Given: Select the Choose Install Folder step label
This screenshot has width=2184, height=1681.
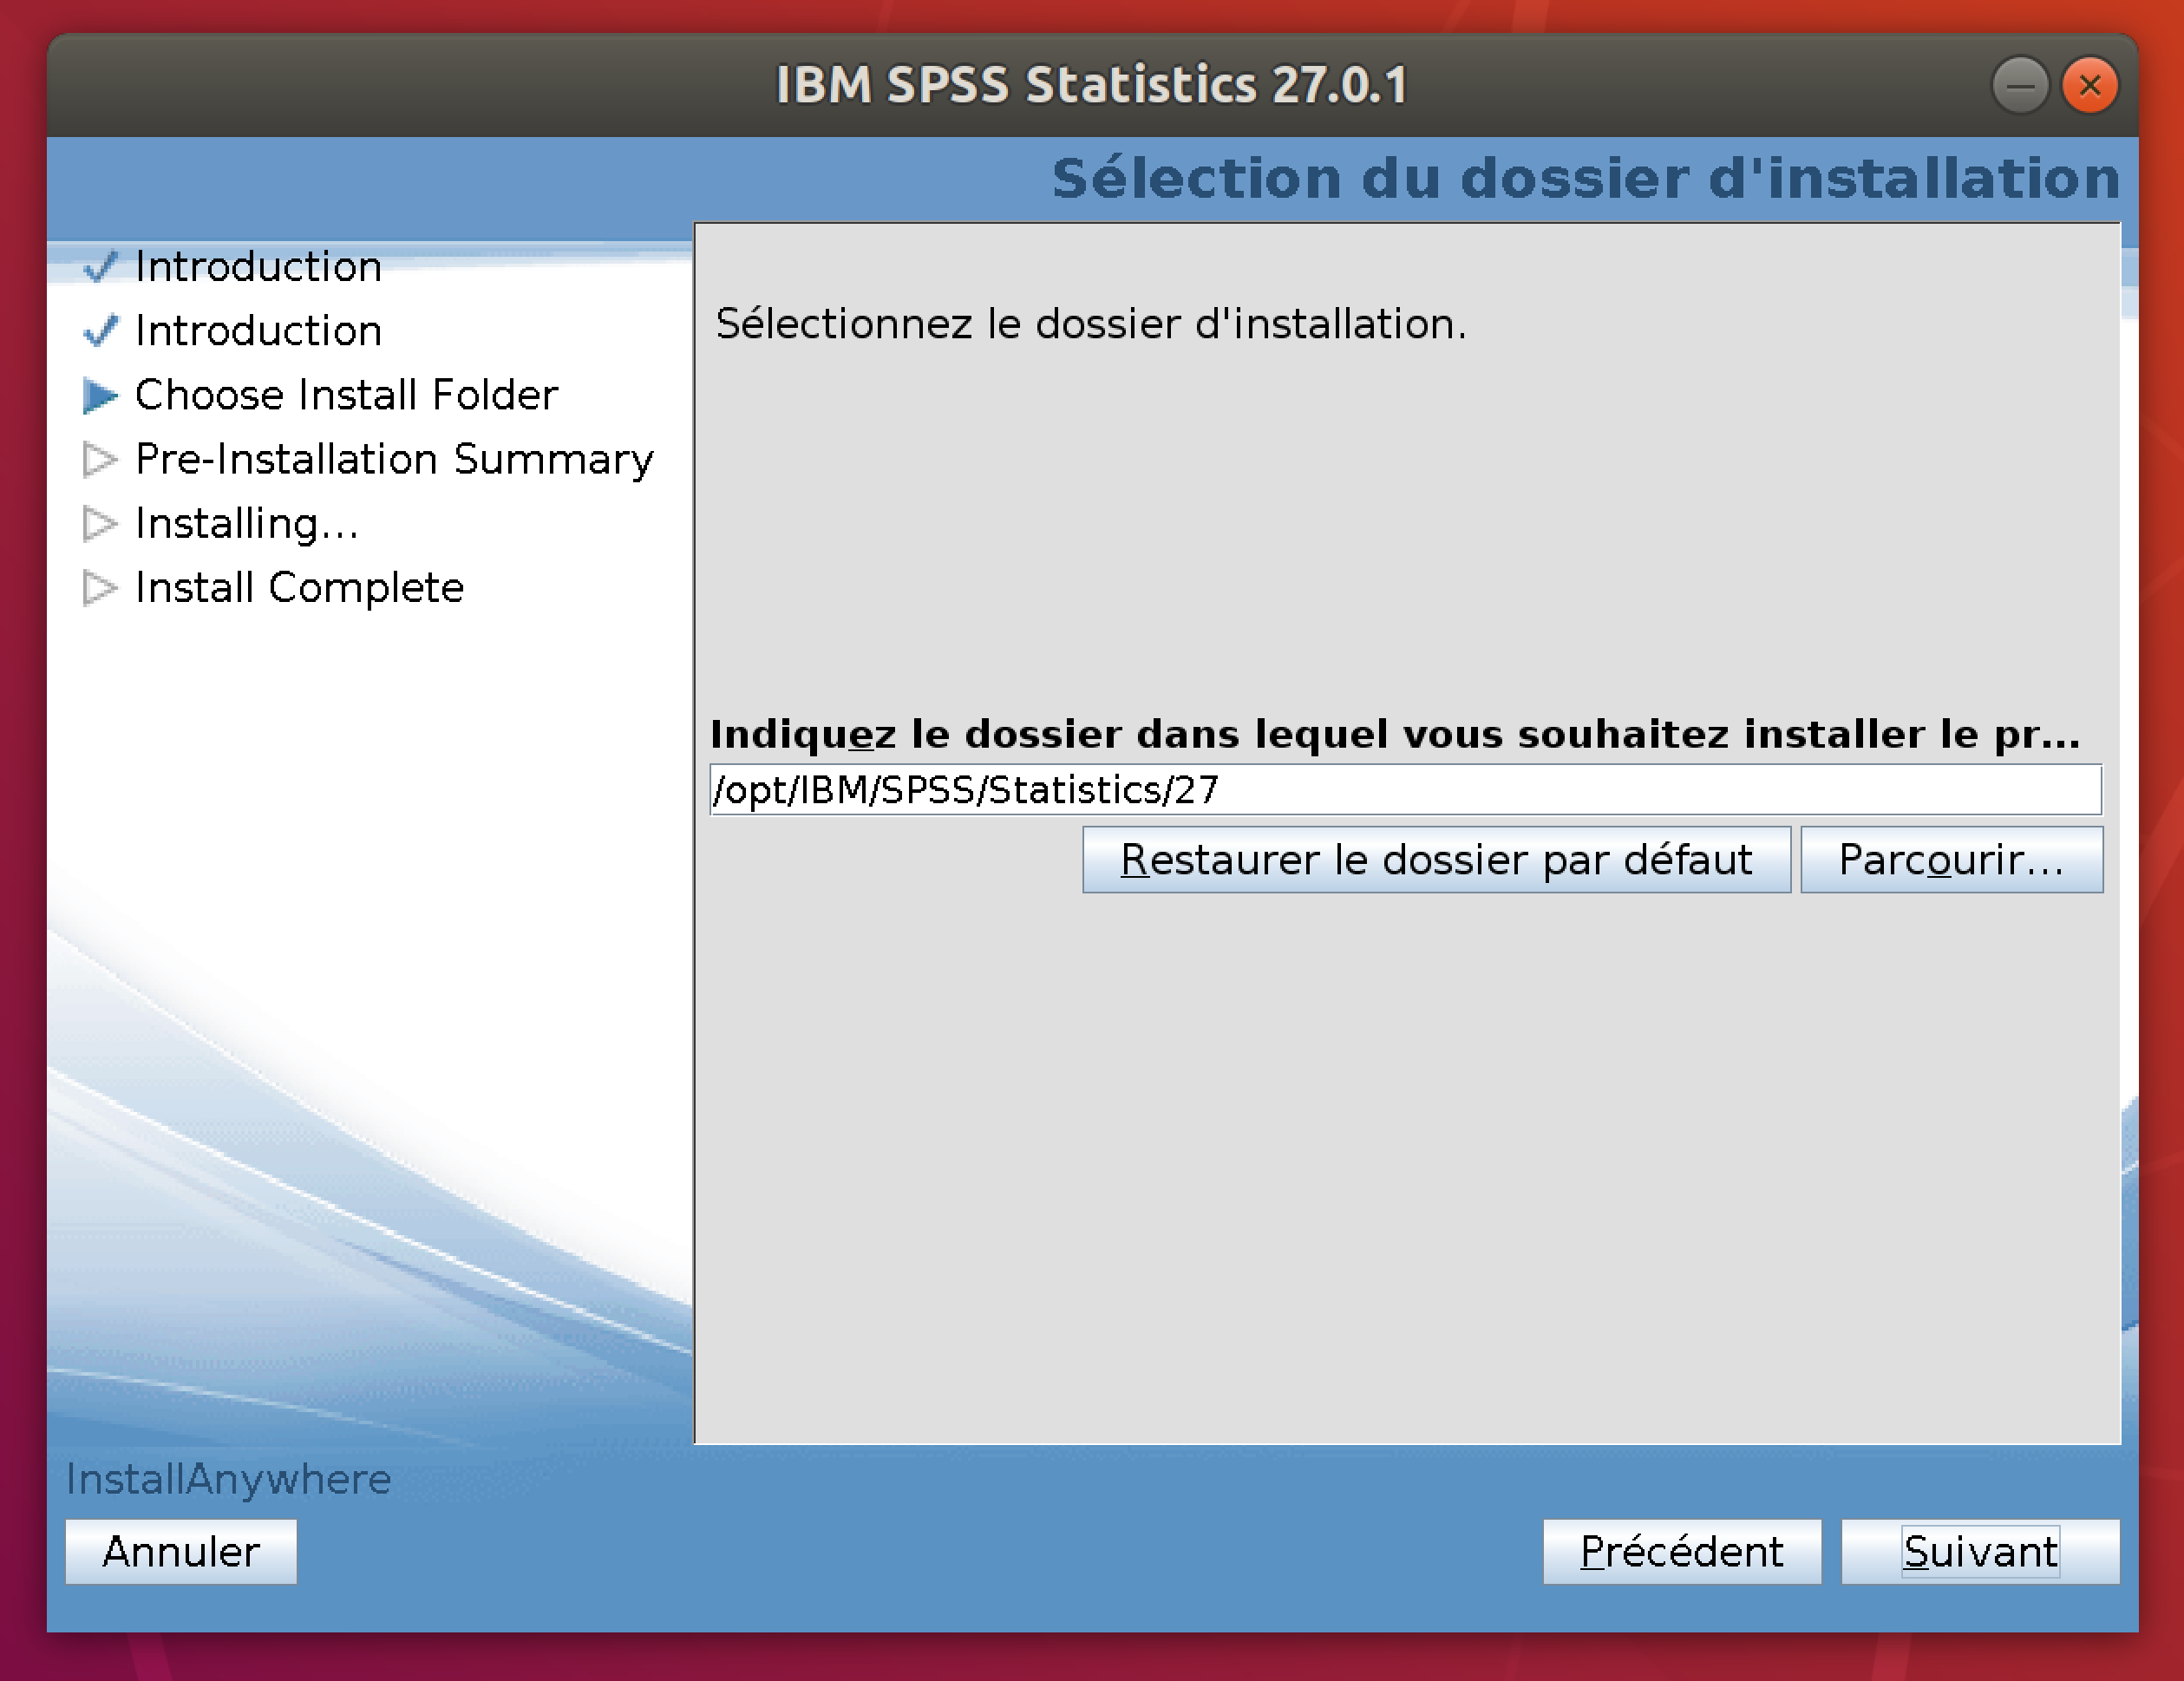Looking at the screenshot, I should click(346, 395).
